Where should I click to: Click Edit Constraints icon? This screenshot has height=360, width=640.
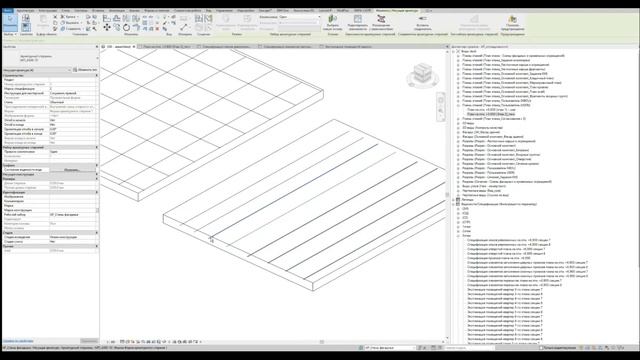coord(358,19)
